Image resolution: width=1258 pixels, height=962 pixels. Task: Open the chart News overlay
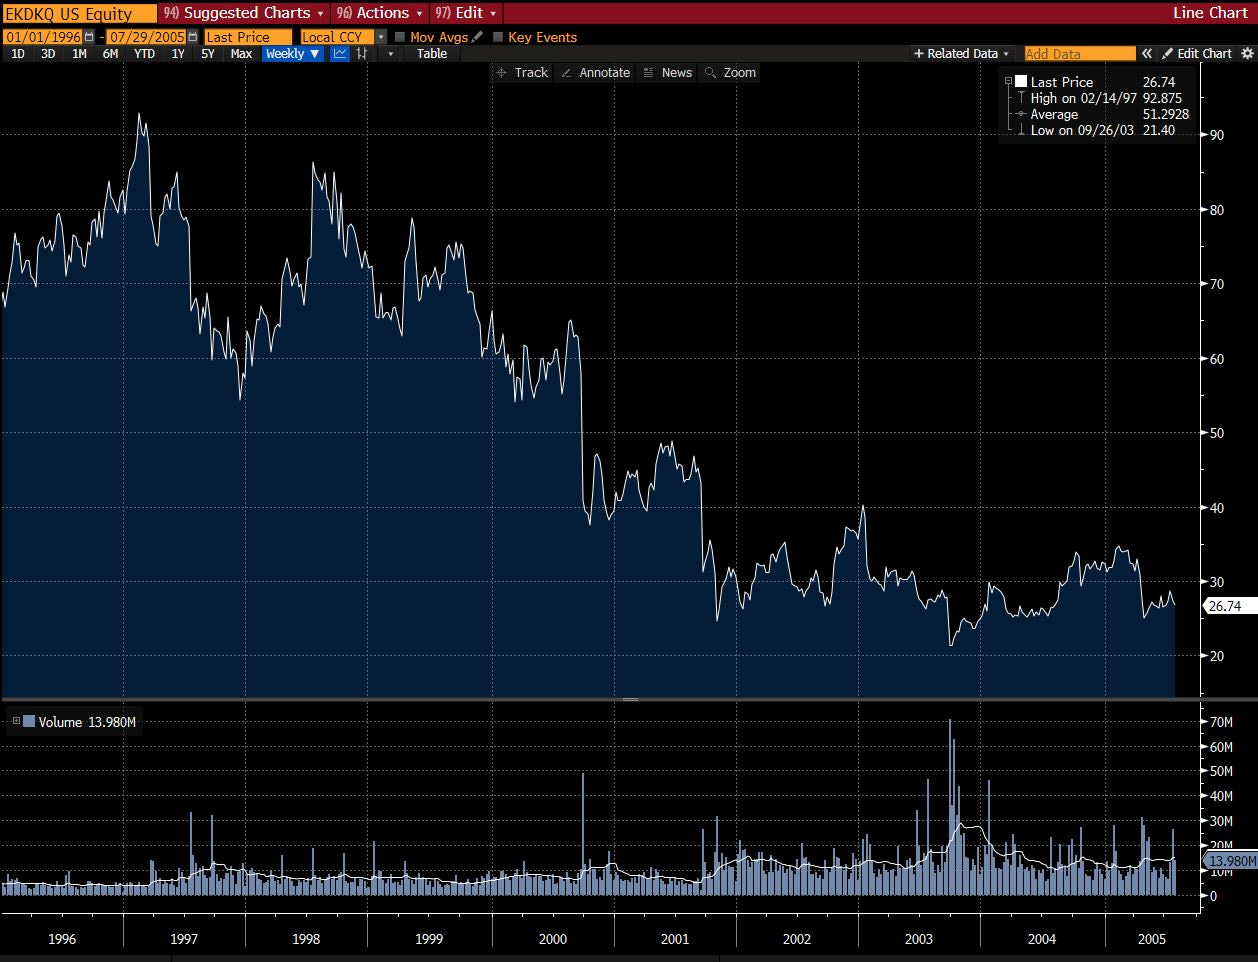[x=667, y=73]
